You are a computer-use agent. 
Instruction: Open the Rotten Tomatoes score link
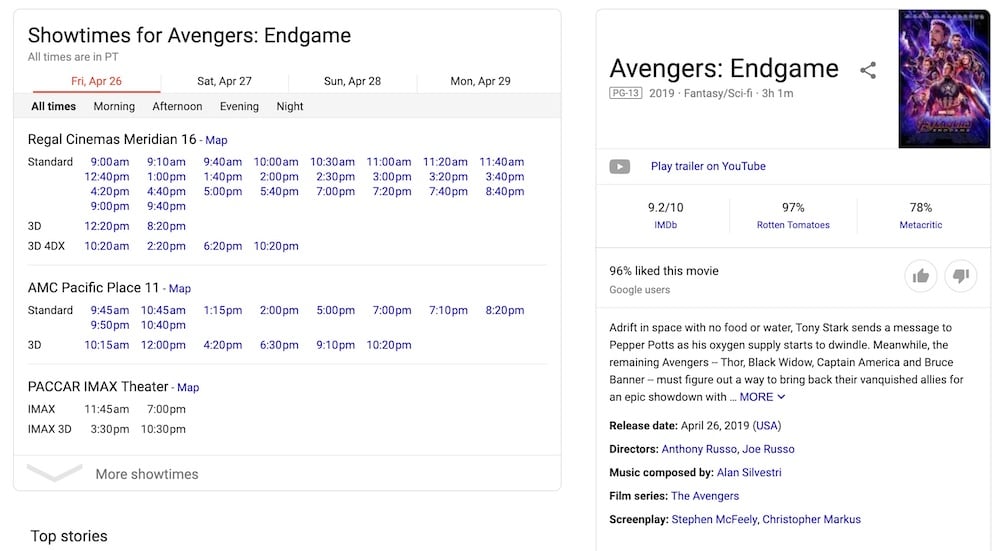(x=793, y=225)
